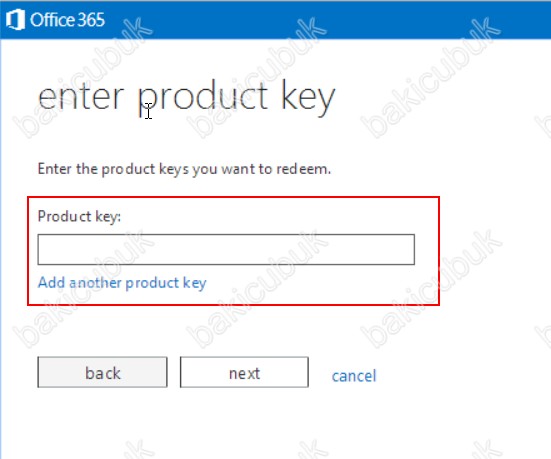Go to previous step with back button
The height and width of the screenshot is (459, 551).
coord(102,372)
